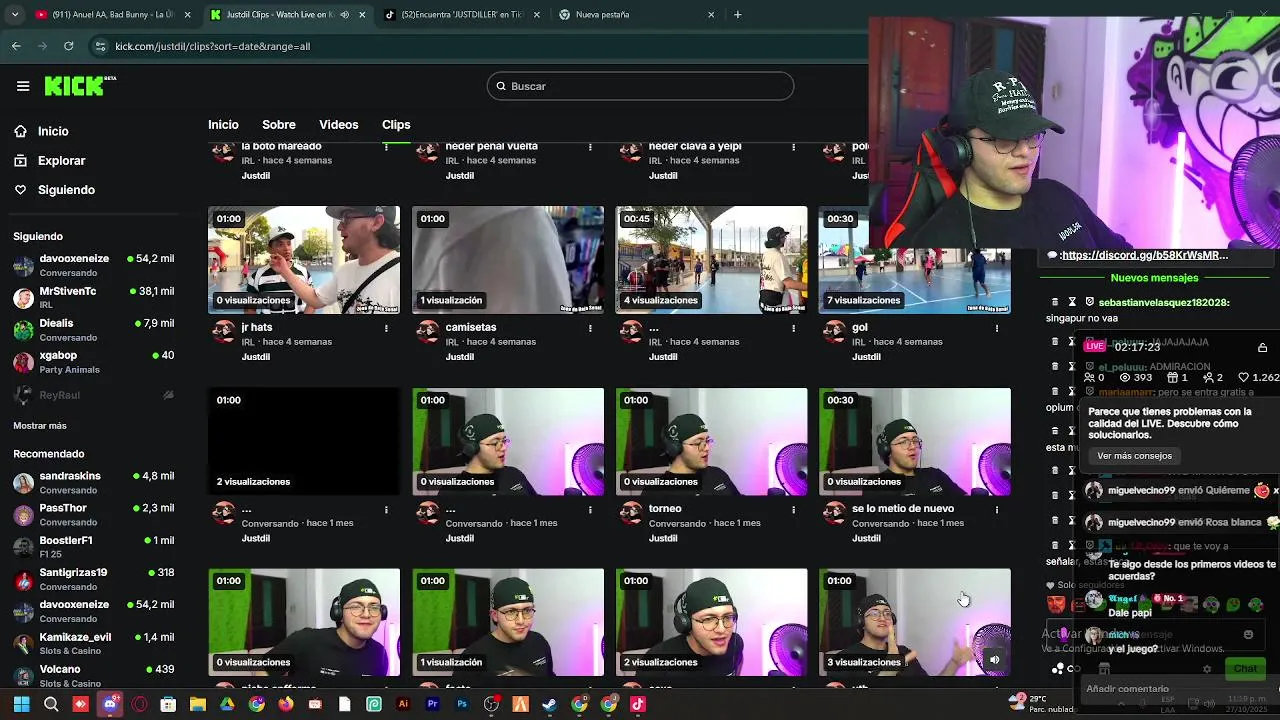Toggle volume on the hovered clip thumbnail
Screen dimensions: 1280x720
pyautogui.click(x=994, y=659)
